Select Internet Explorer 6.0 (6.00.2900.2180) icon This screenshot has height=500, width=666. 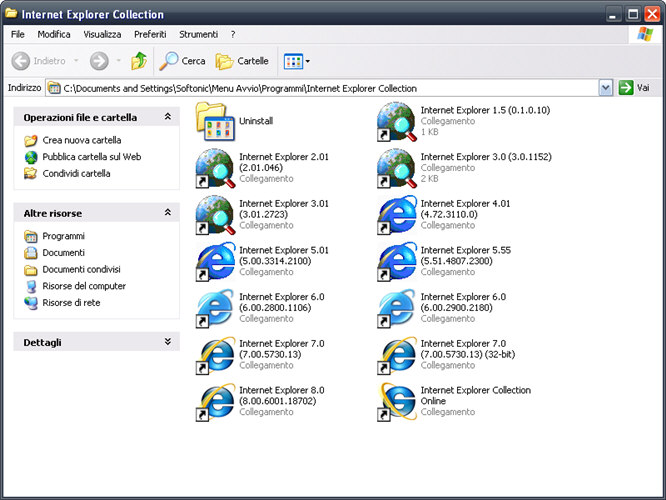coord(397,308)
